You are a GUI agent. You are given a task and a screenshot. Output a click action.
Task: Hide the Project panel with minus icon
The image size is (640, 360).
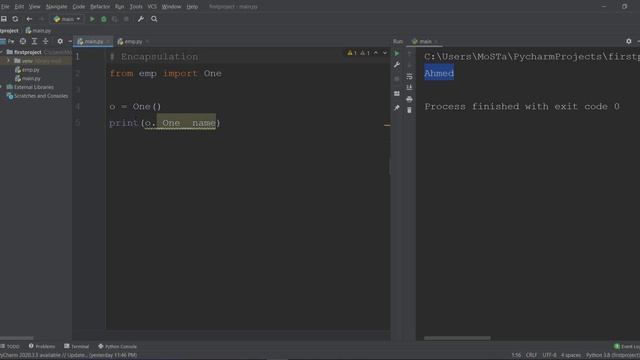tap(70, 41)
